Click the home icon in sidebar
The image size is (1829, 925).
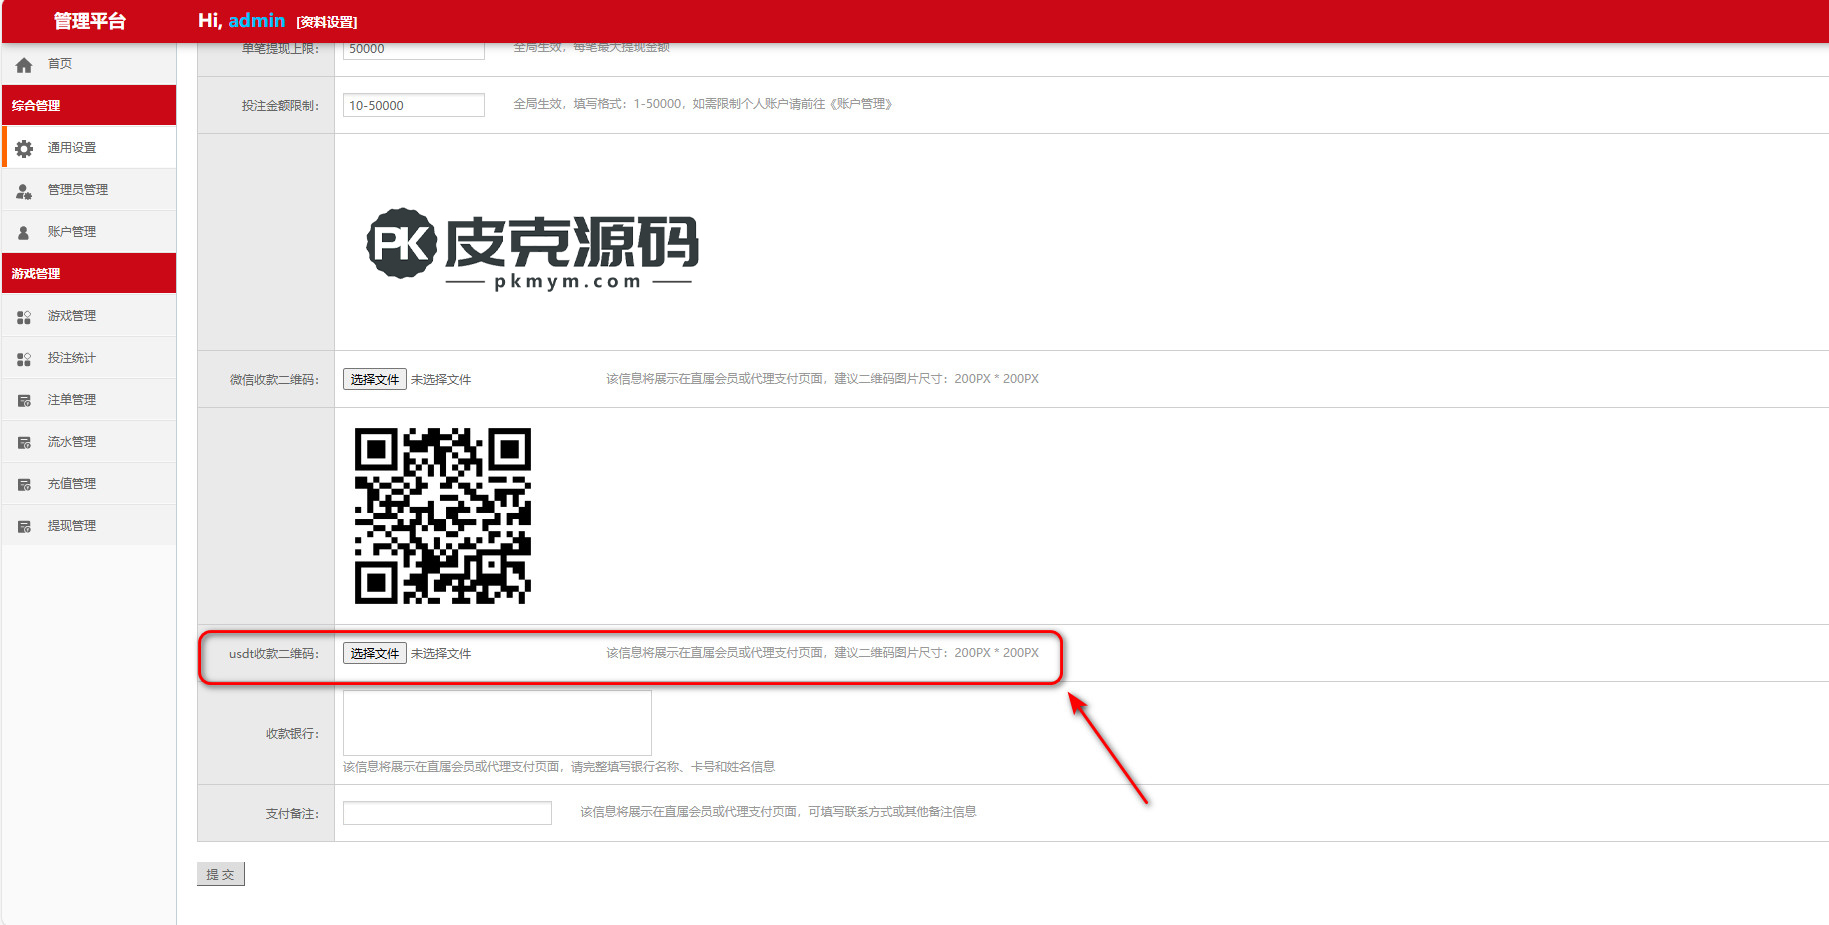tap(24, 65)
